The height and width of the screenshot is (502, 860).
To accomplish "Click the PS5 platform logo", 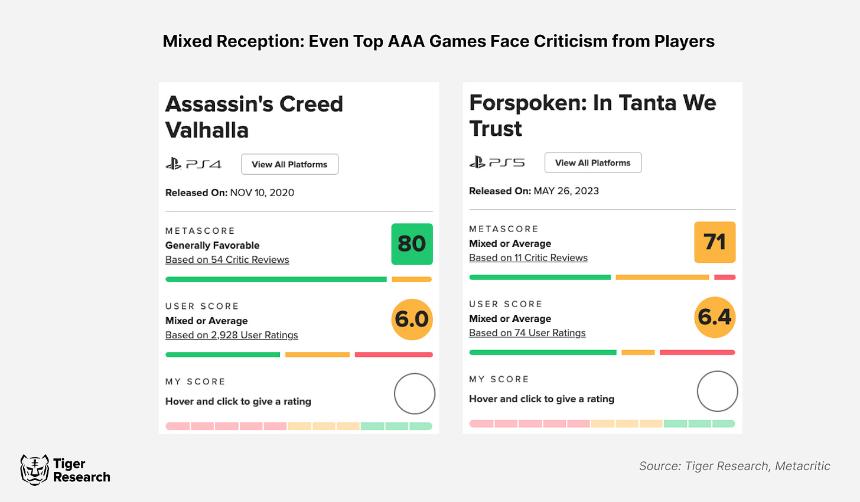I will (497, 162).
